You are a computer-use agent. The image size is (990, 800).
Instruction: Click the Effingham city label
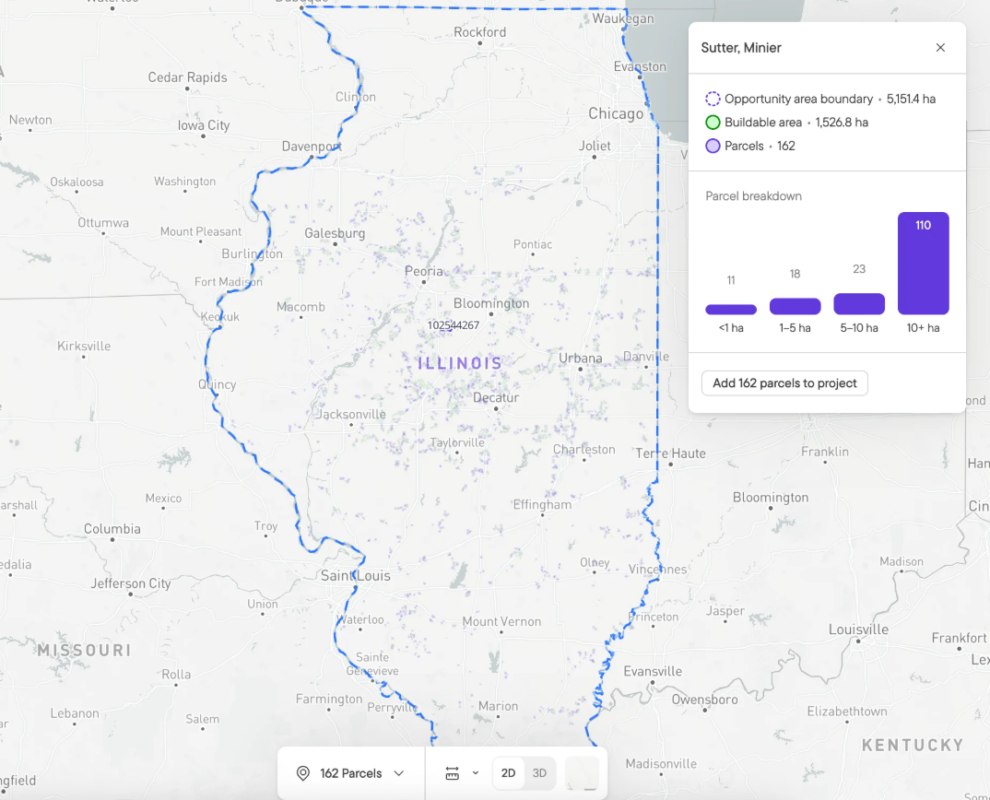542,504
